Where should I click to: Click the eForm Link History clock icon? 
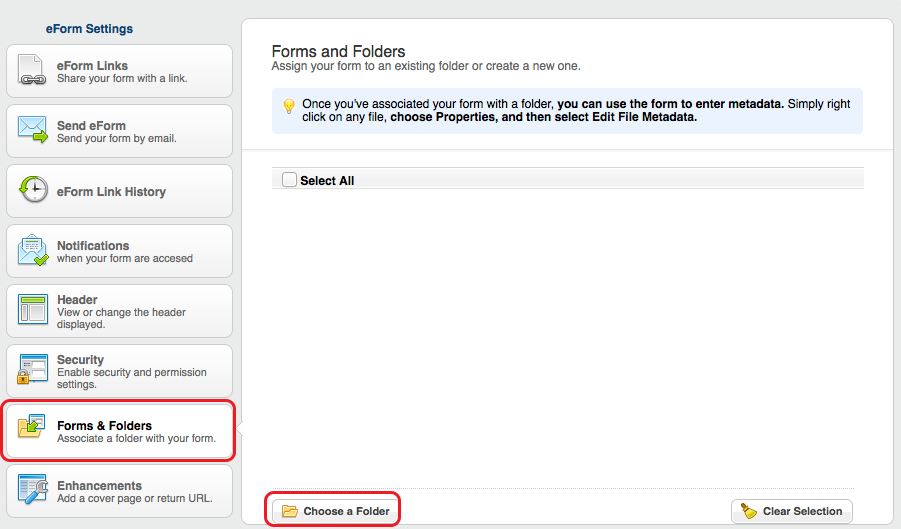(x=33, y=190)
